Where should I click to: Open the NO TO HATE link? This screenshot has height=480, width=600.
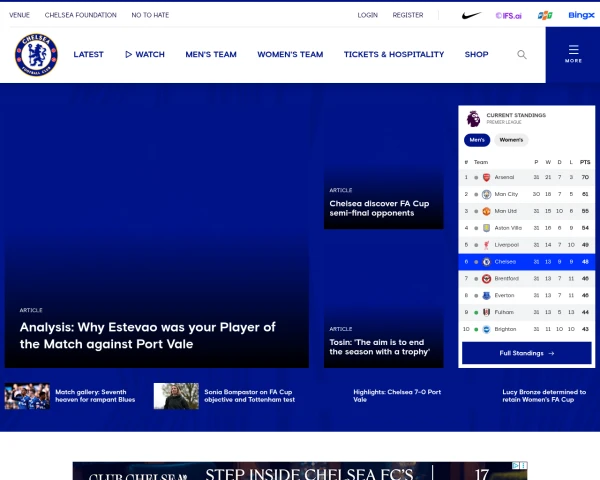pos(150,15)
